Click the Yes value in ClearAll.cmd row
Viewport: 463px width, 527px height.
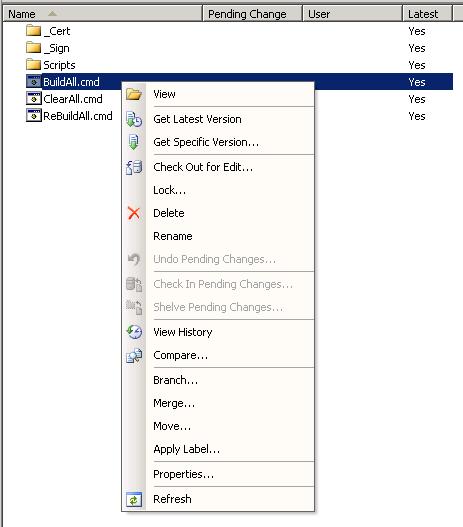coord(417,99)
